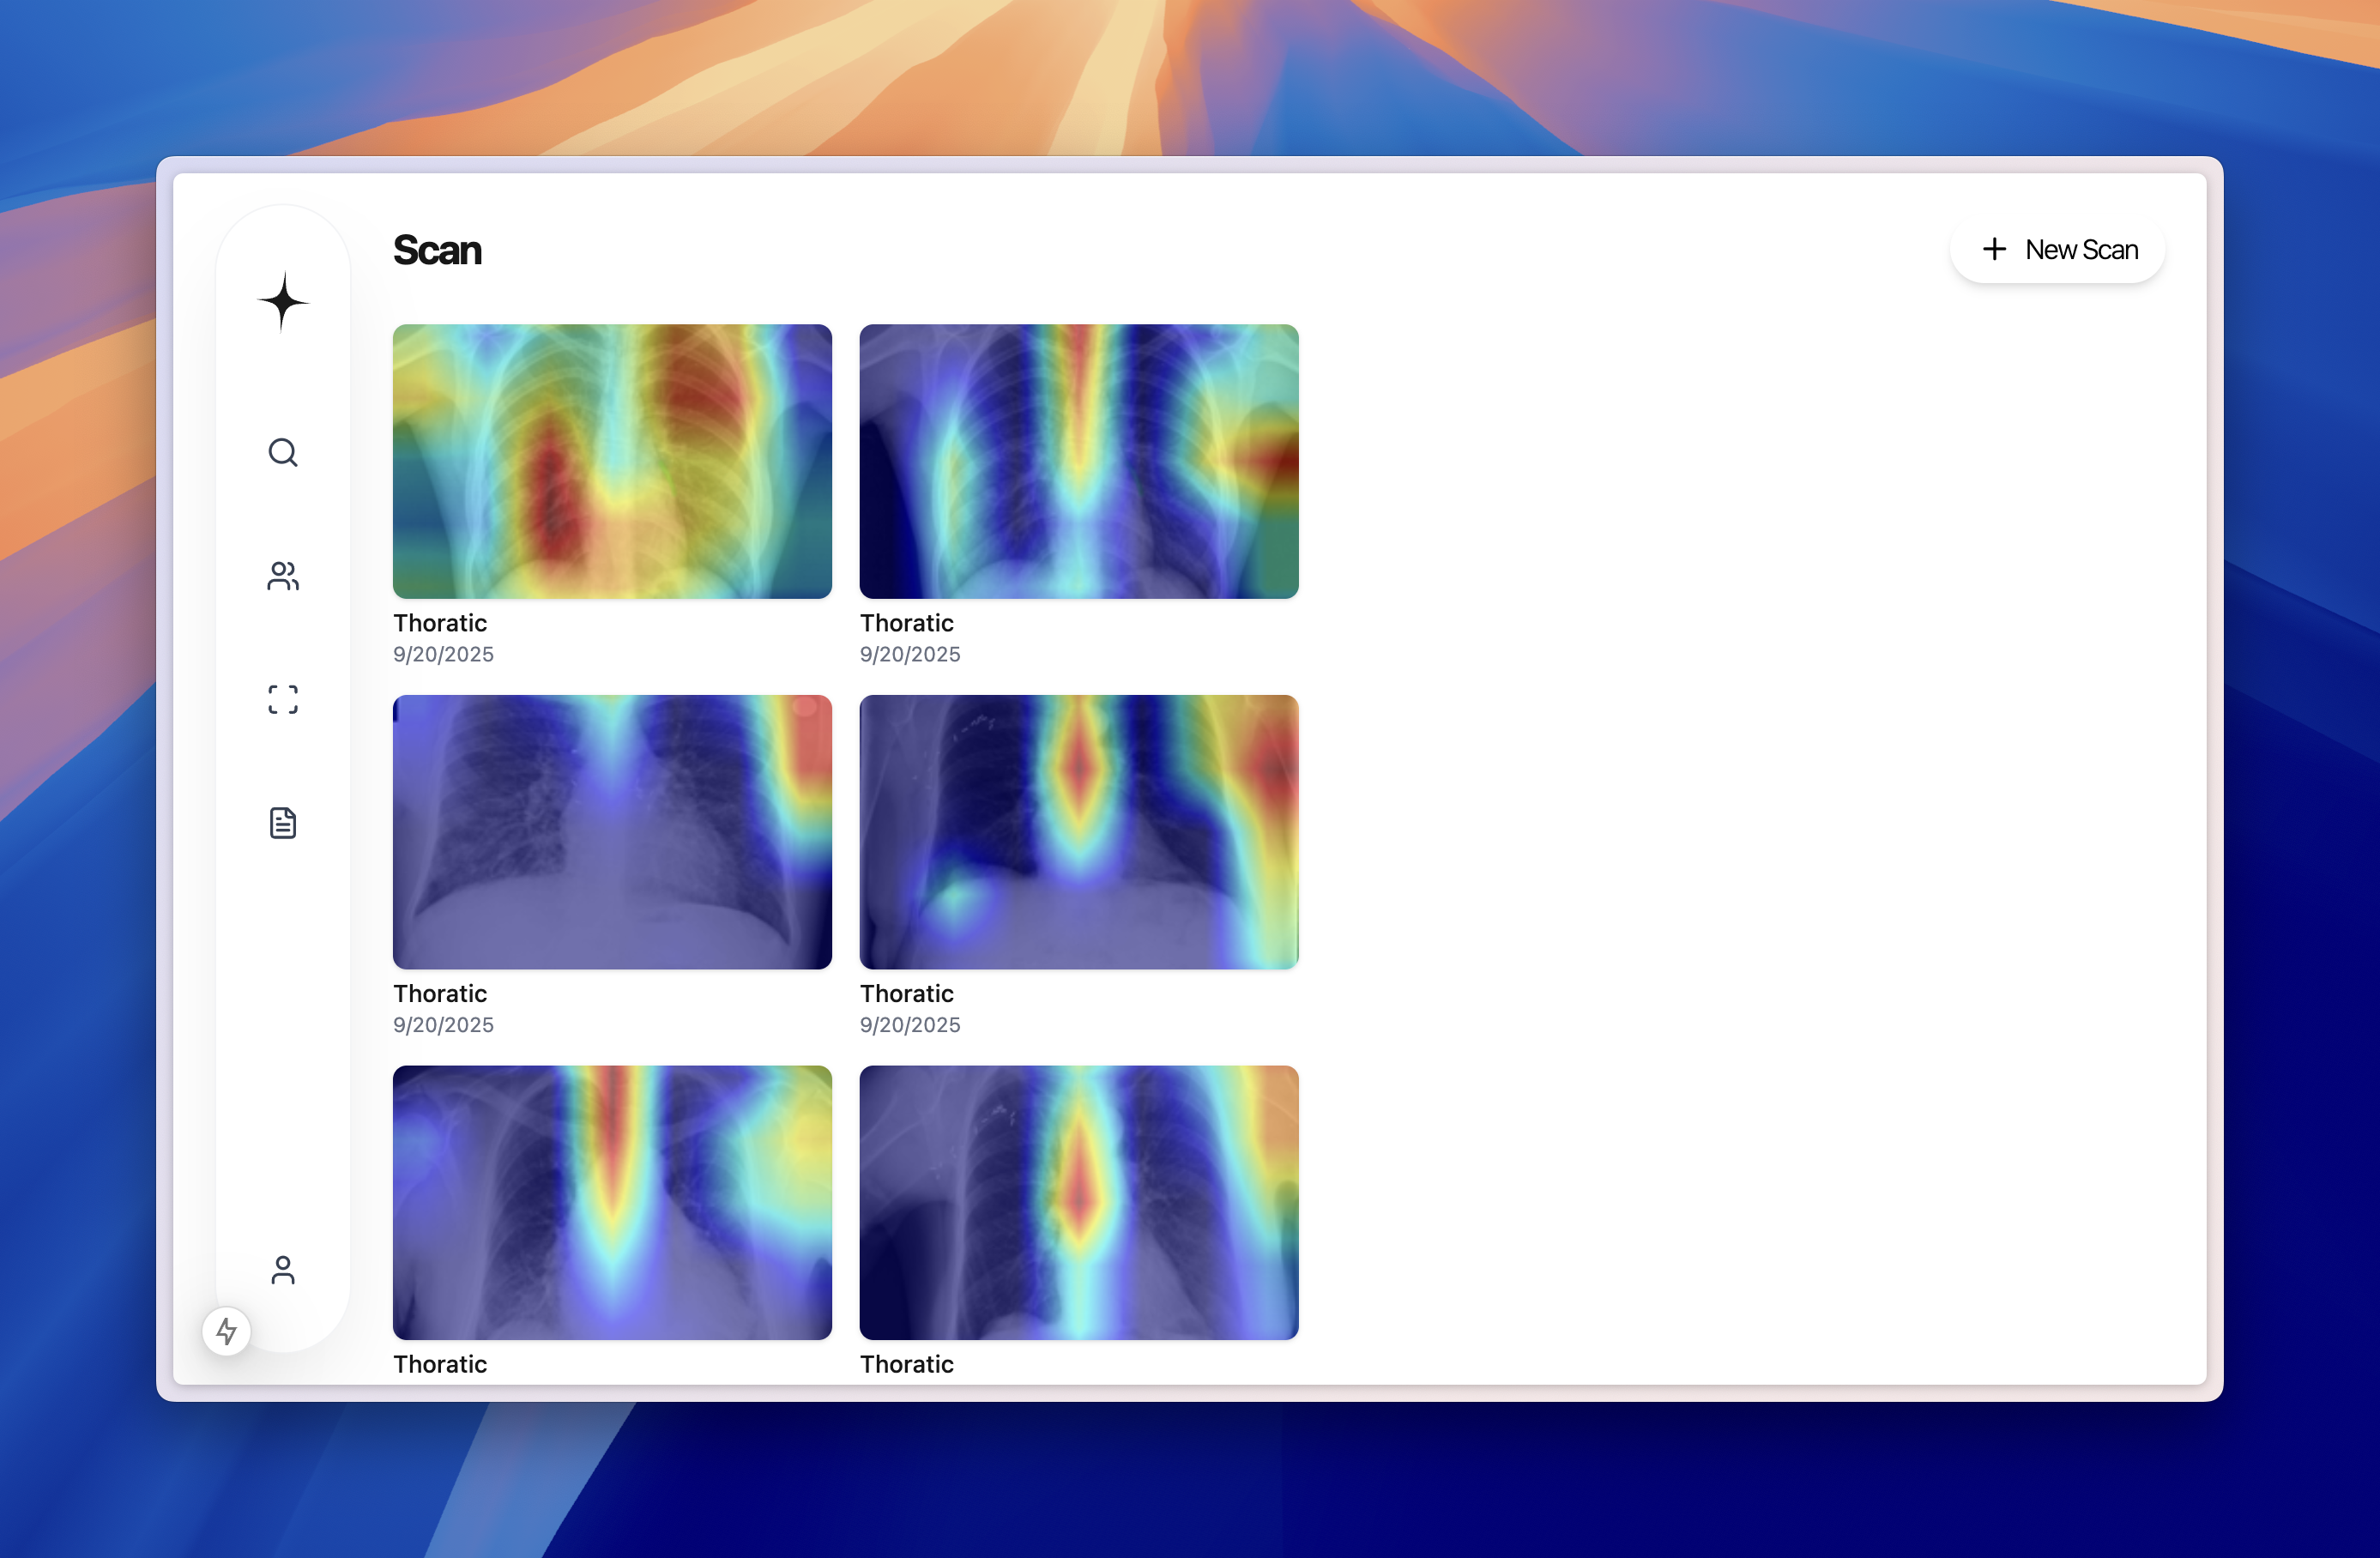The width and height of the screenshot is (2380, 1558).
Task: Open the user profile icon
Action: [283, 1270]
